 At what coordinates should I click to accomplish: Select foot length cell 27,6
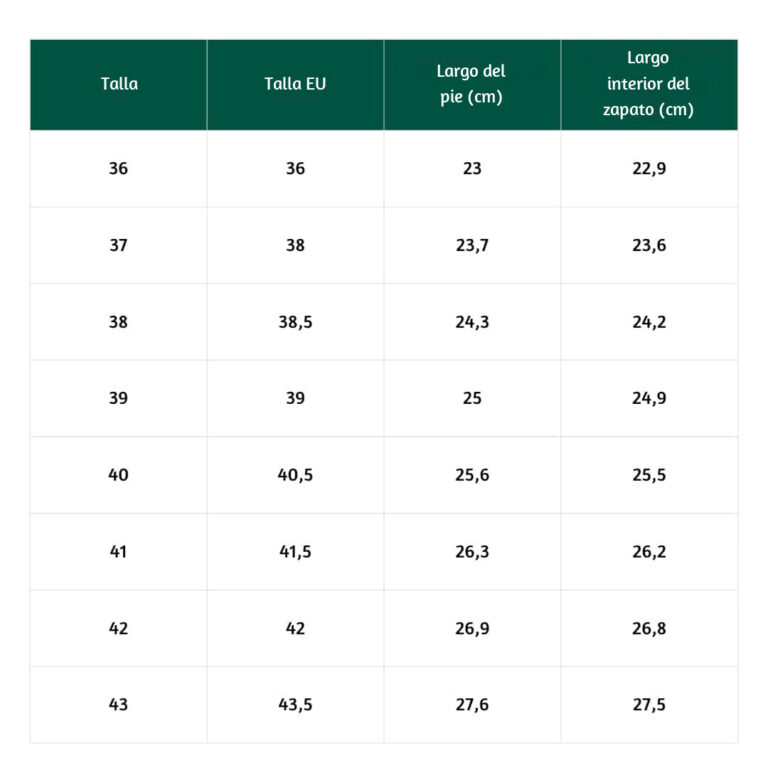472,705
